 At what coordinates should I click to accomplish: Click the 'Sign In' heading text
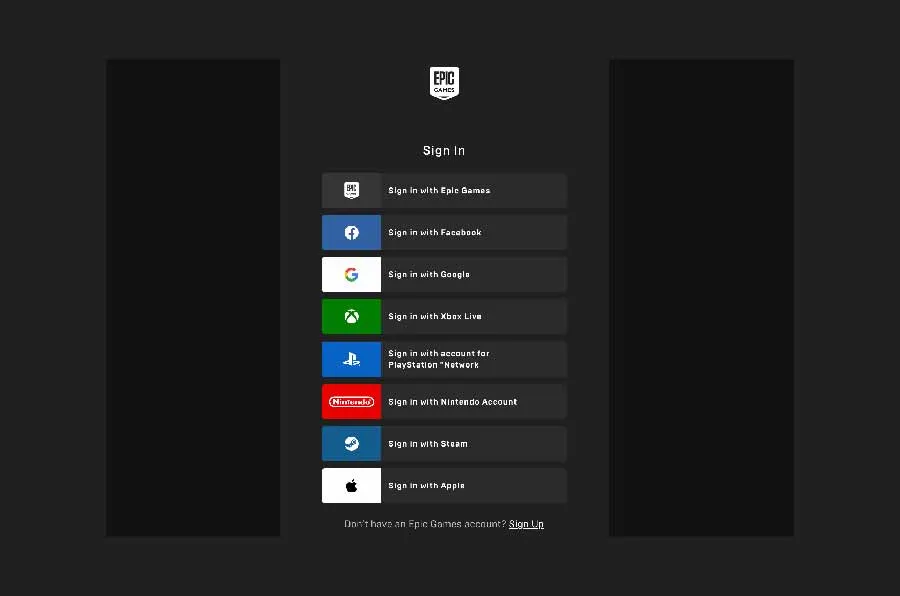(444, 151)
